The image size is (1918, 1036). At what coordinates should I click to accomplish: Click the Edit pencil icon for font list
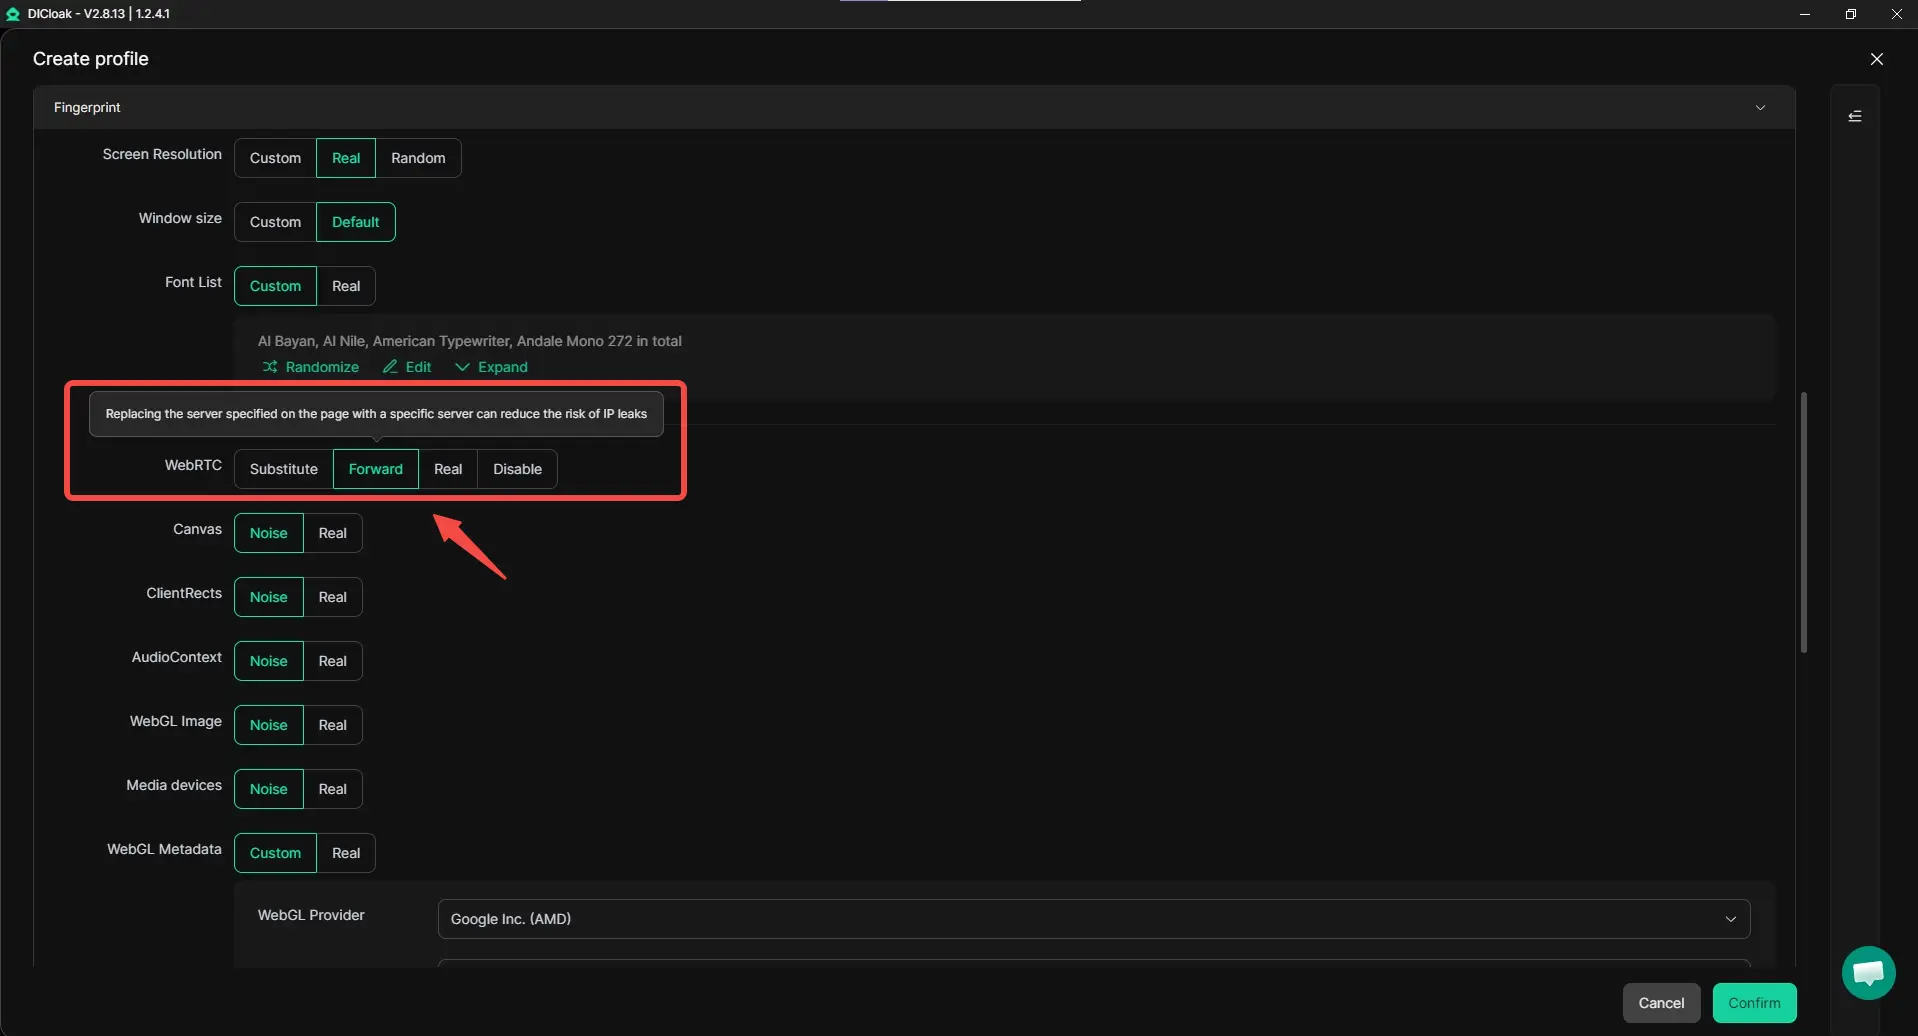tap(390, 367)
